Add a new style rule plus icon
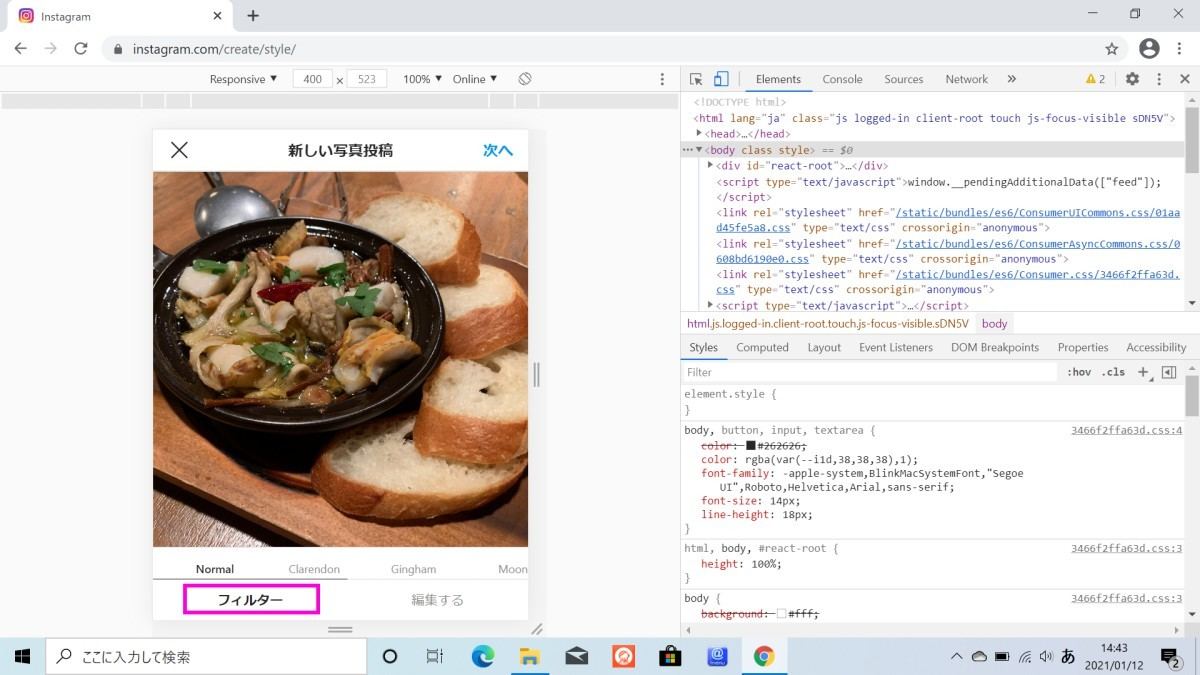Viewport: 1200px width, 675px height. (x=1144, y=372)
